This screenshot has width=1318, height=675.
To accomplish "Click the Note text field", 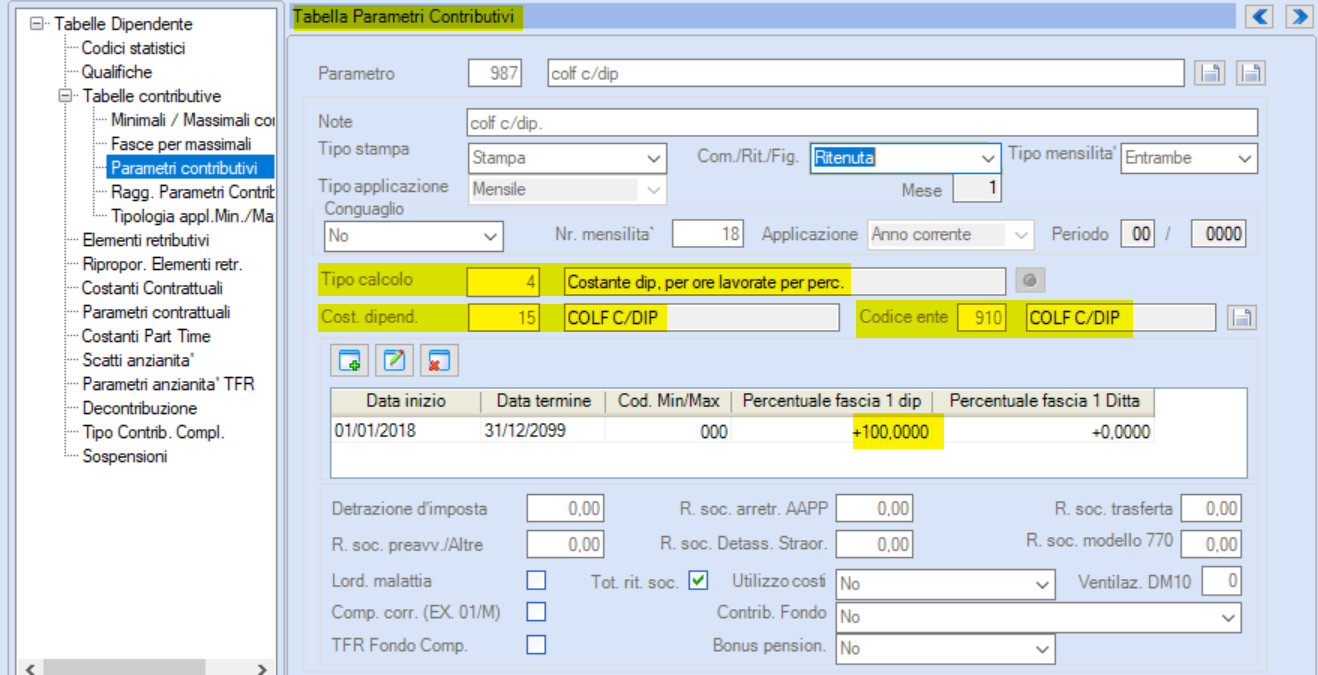I will tap(862, 122).
